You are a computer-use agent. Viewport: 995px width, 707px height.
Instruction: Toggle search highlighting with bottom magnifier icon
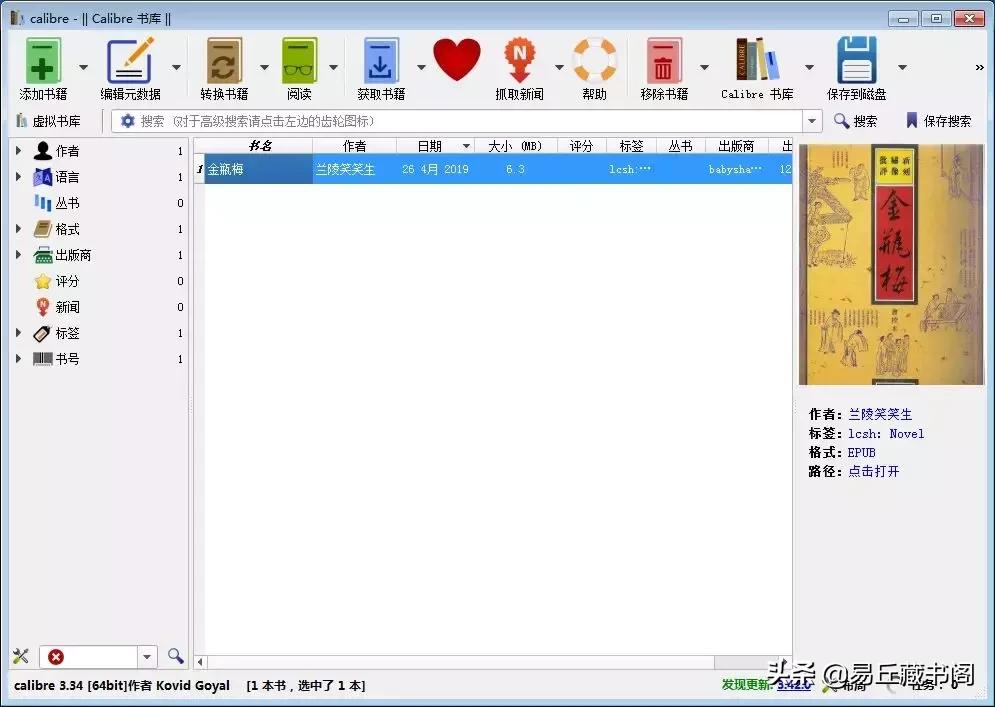coord(176,657)
